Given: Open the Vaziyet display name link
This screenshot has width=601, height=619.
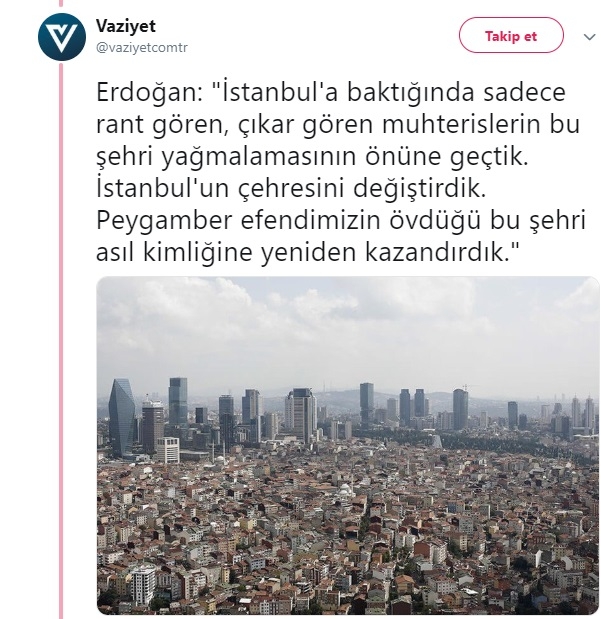Looking at the screenshot, I should pyautogui.click(x=126, y=26).
